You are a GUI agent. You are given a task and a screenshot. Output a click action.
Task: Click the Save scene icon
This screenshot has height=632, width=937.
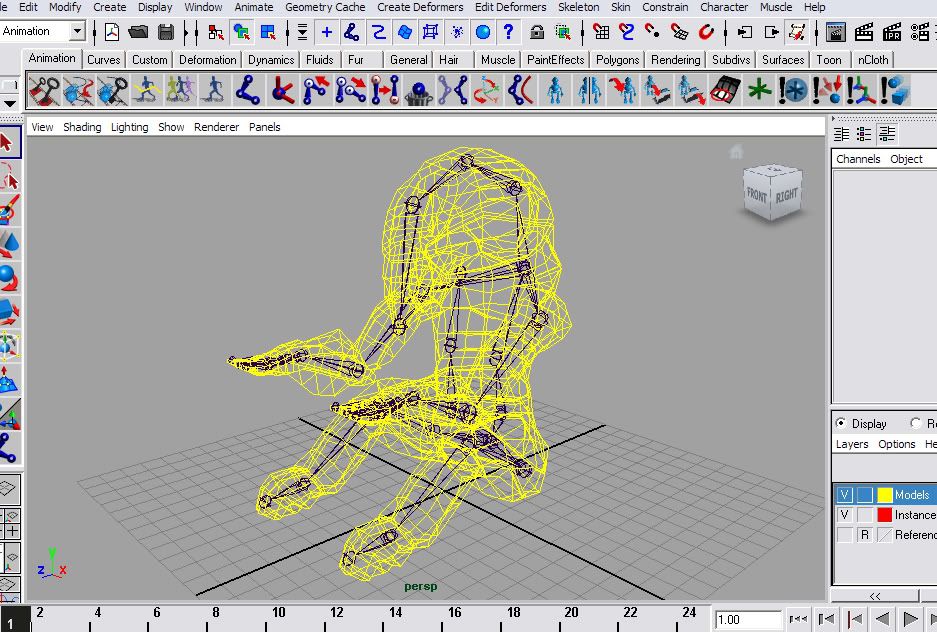165,32
